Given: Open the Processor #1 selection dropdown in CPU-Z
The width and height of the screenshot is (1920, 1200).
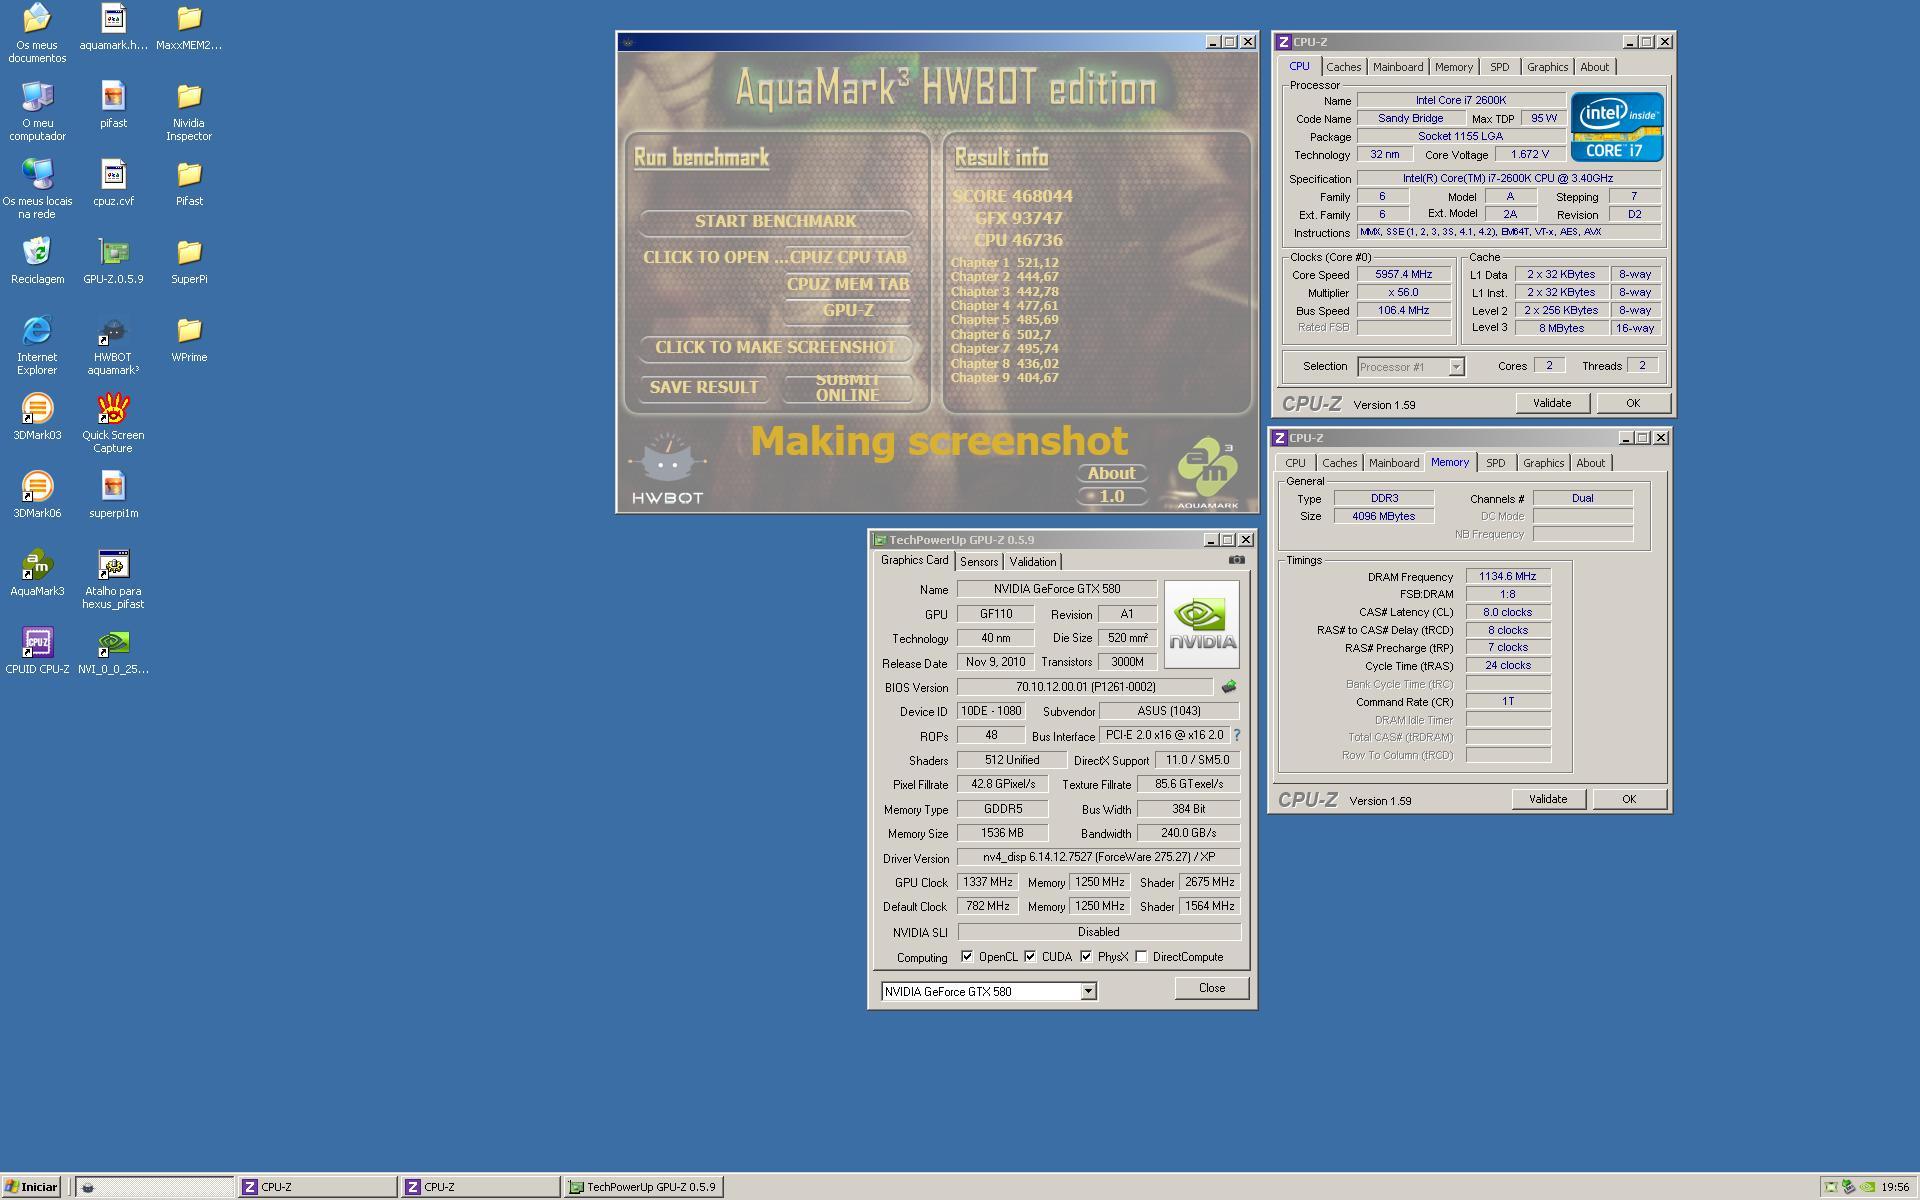Looking at the screenshot, I should coord(1456,367).
